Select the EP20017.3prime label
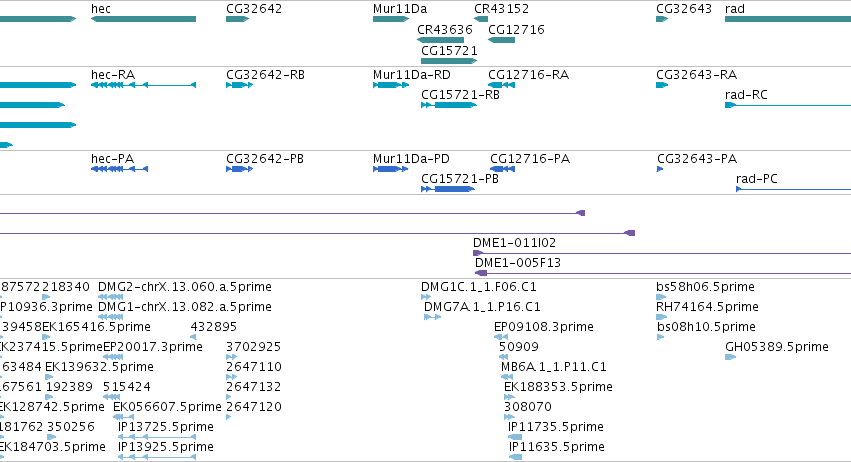Viewport: 851px width, 462px height. pos(153,346)
